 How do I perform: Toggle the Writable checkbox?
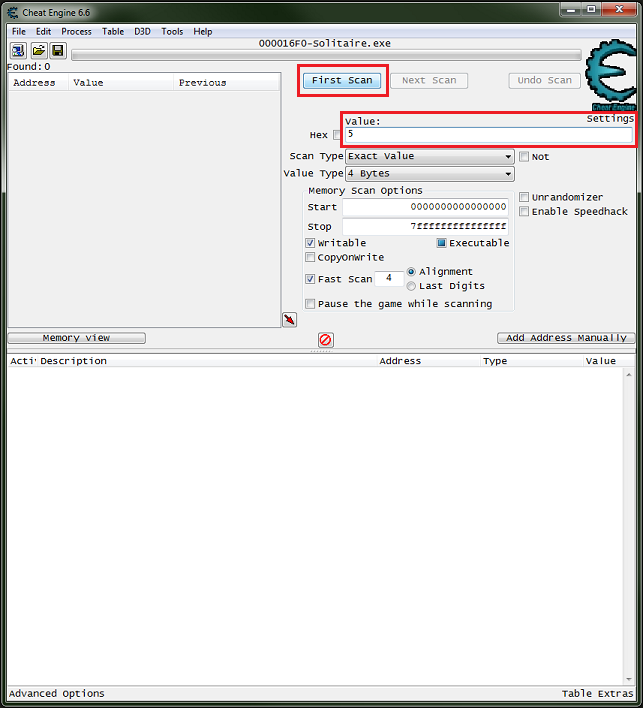[x=311, y=243]
